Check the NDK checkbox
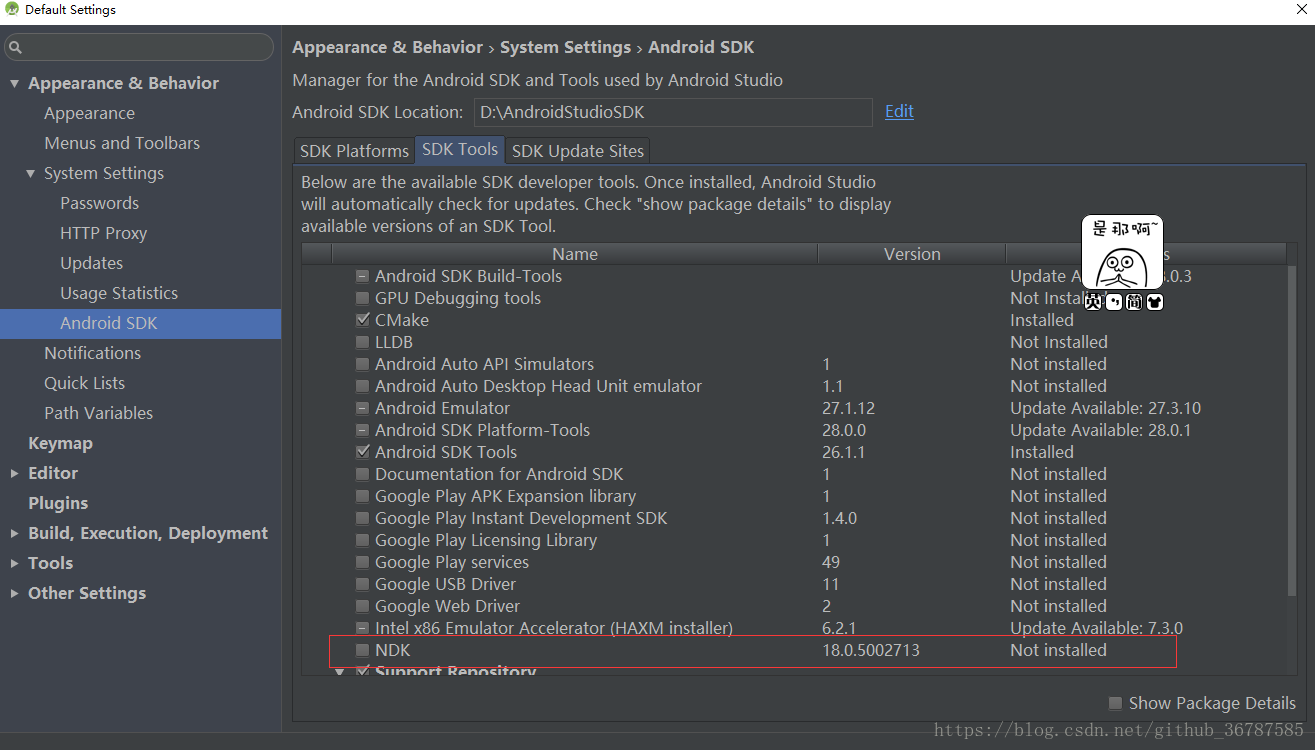 pyautogui.click(x=363, y=650)
